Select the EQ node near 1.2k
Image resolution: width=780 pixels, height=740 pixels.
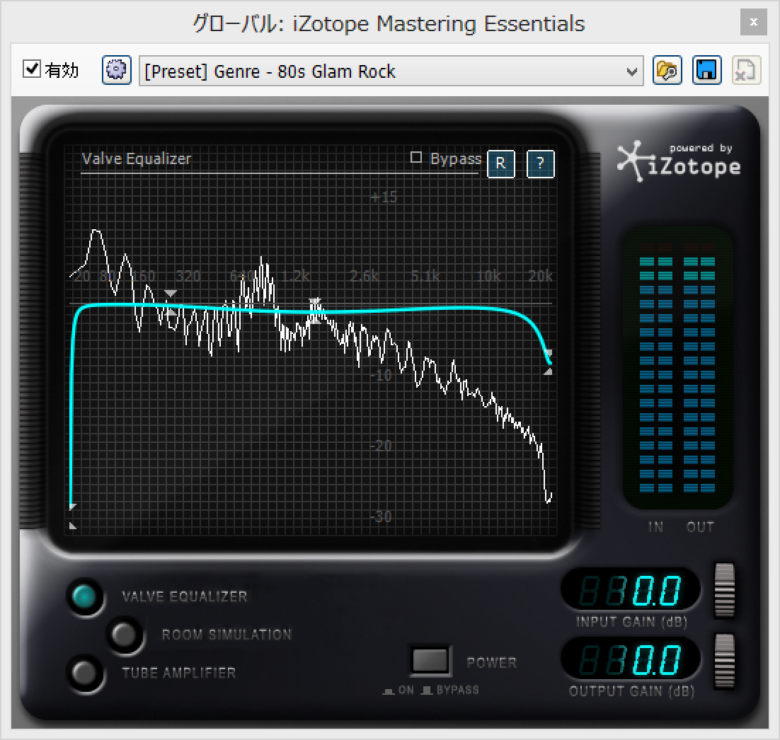(x=315, y=311)
